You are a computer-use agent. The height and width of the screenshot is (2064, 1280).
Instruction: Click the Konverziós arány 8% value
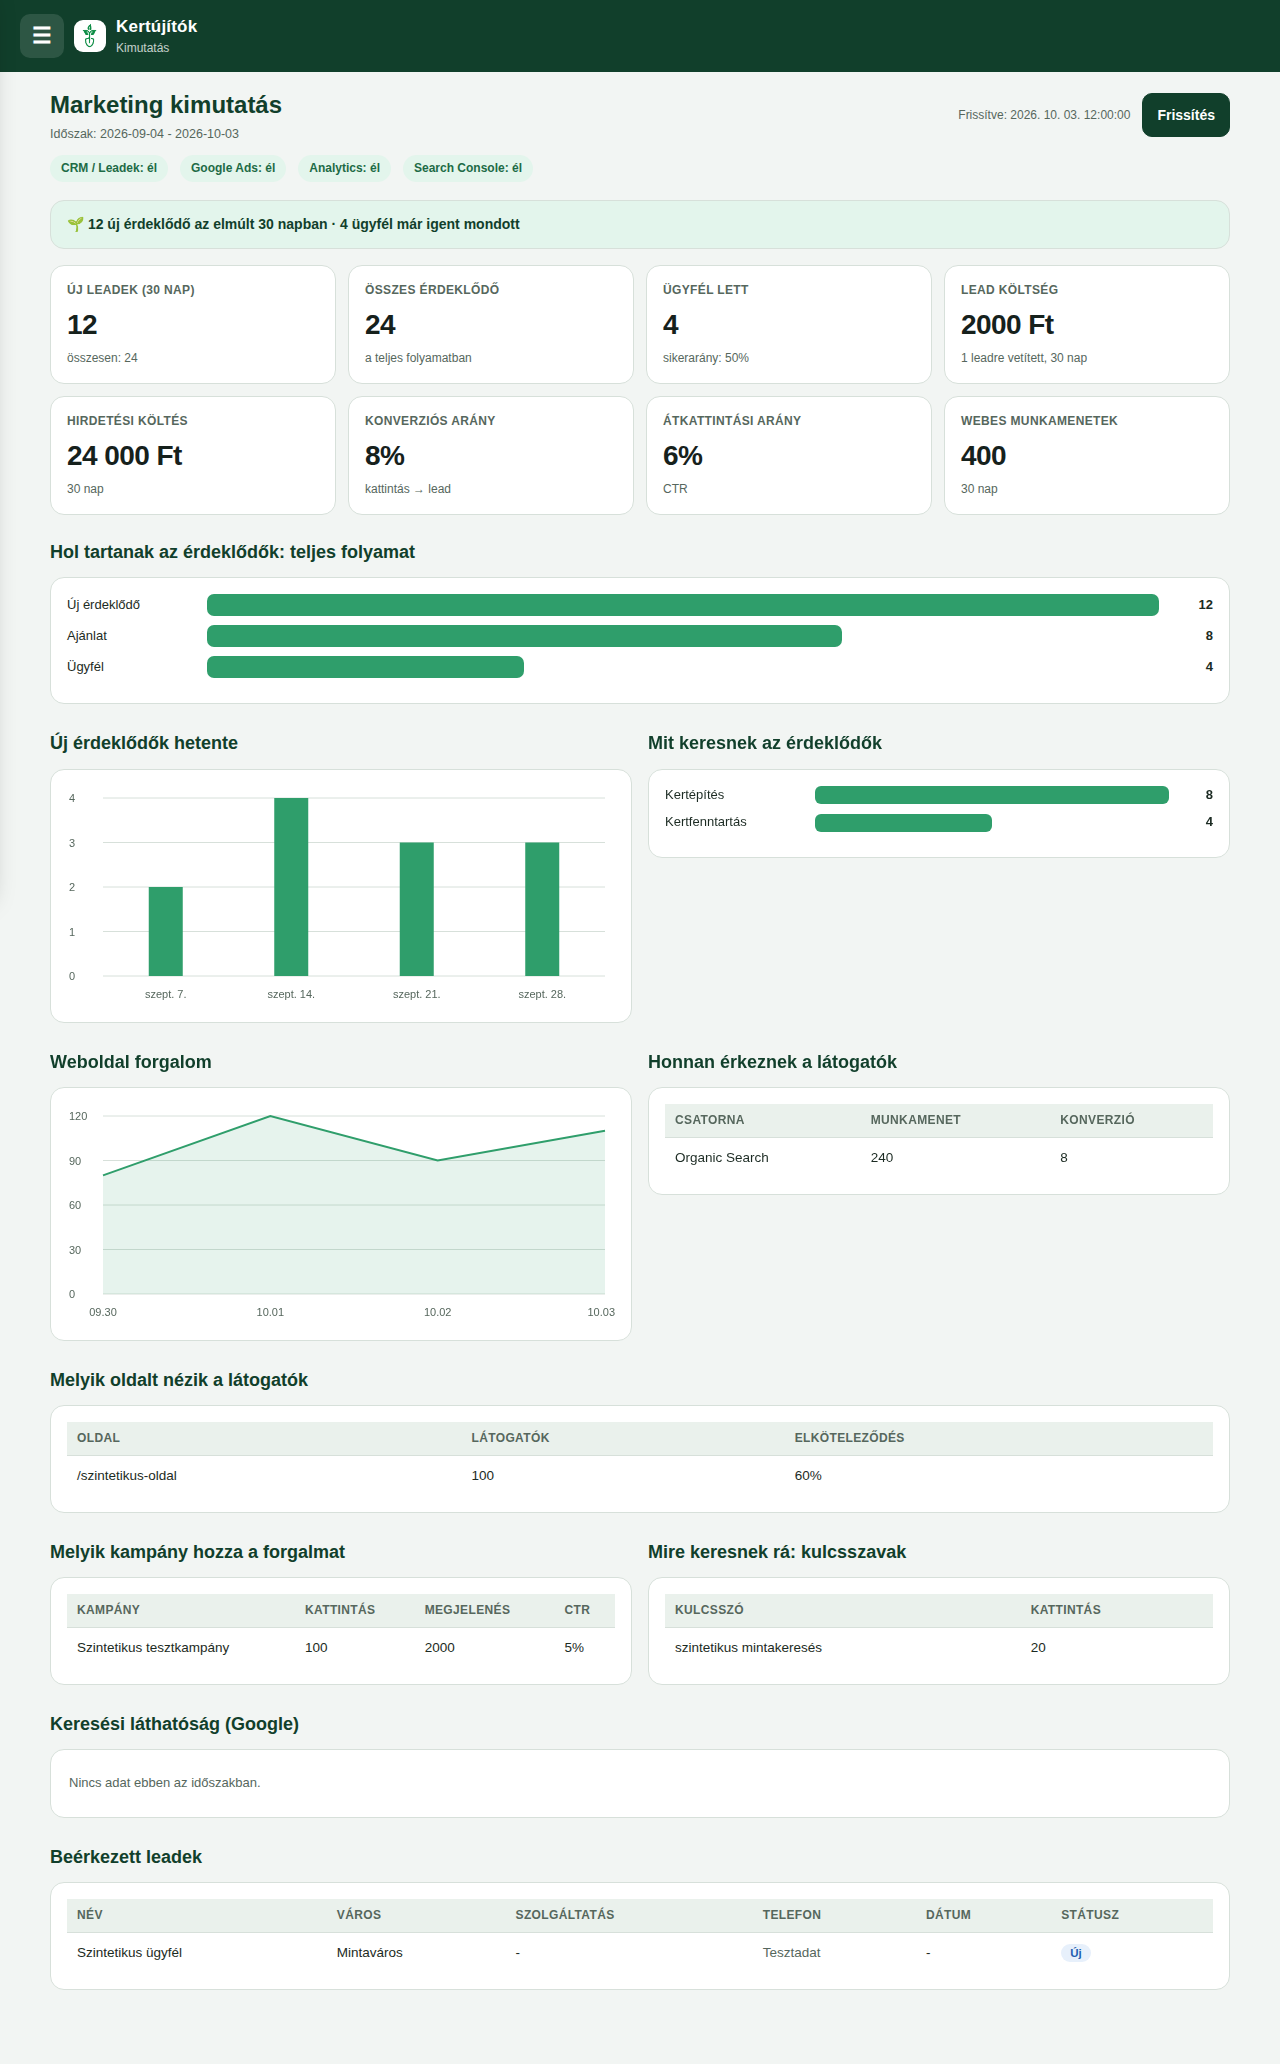click(x=385, y=456)
